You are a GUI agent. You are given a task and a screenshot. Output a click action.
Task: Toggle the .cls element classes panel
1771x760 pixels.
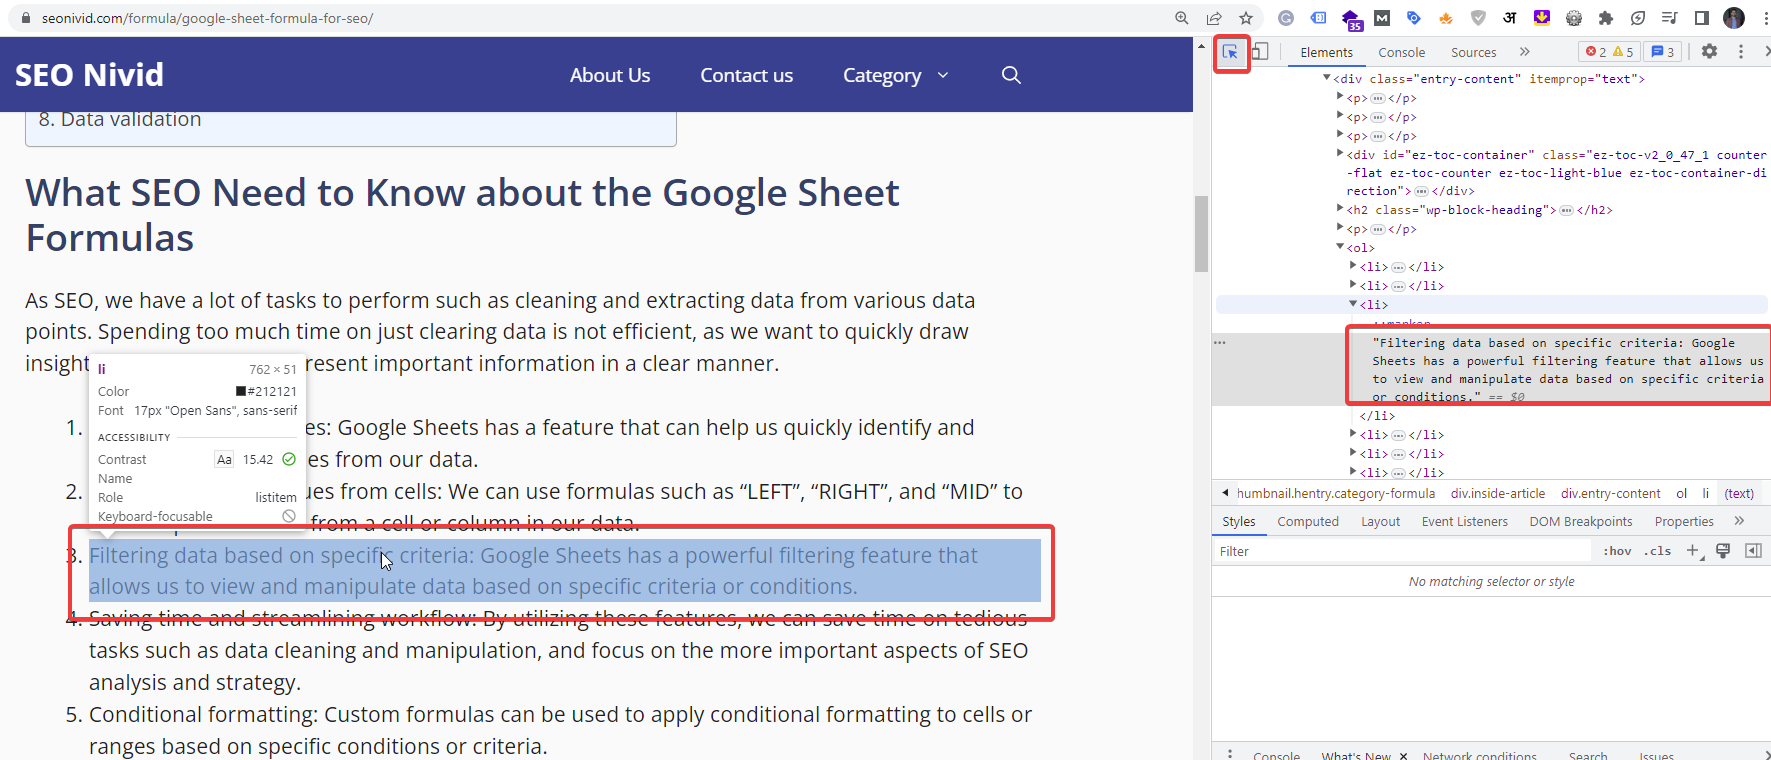(1657, 551)
